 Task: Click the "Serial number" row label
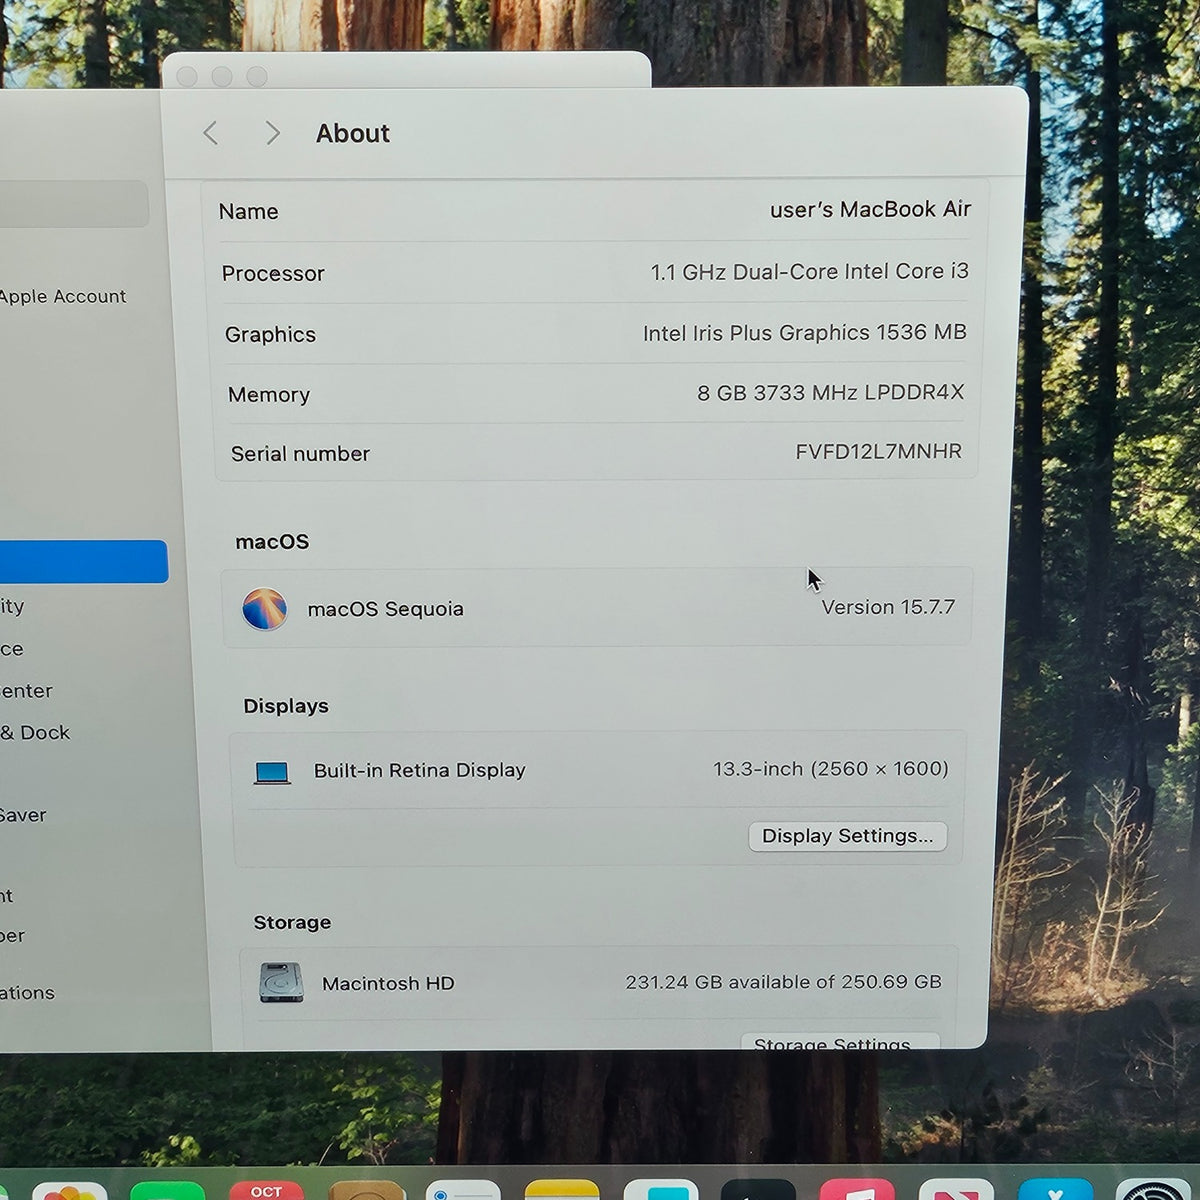point(300,454)
